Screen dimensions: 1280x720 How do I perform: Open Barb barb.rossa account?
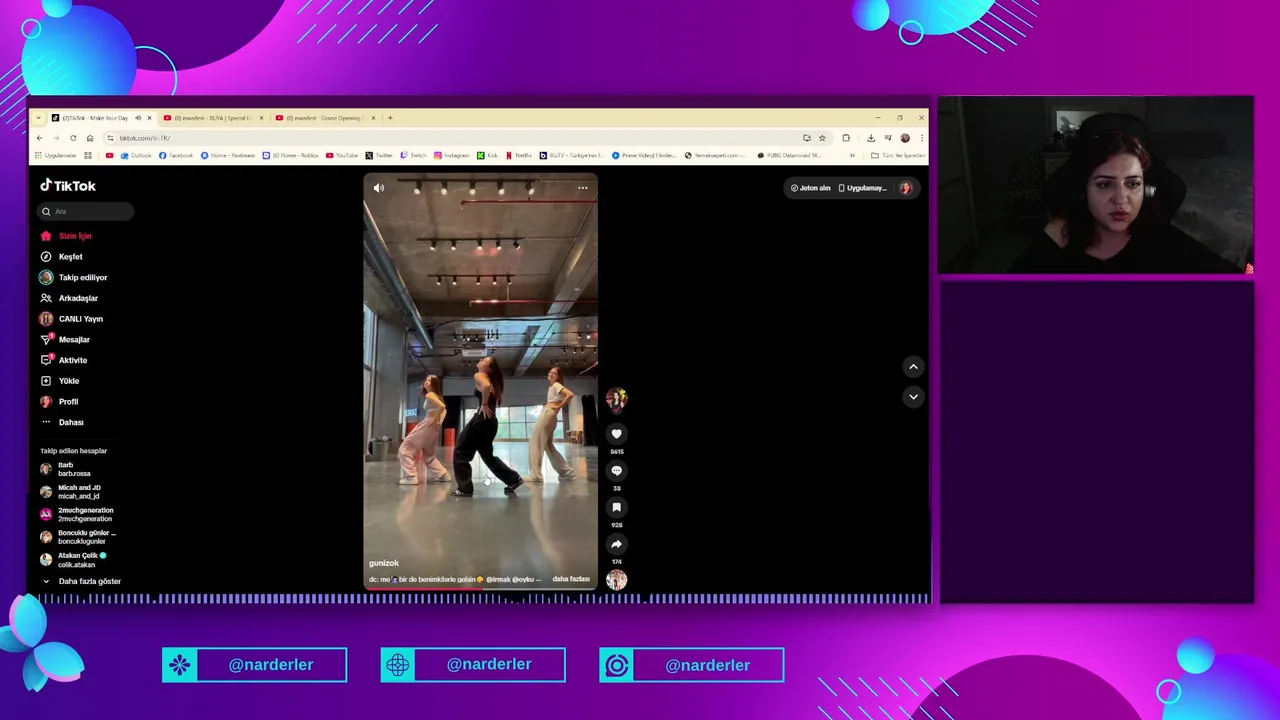coord(68,469)
